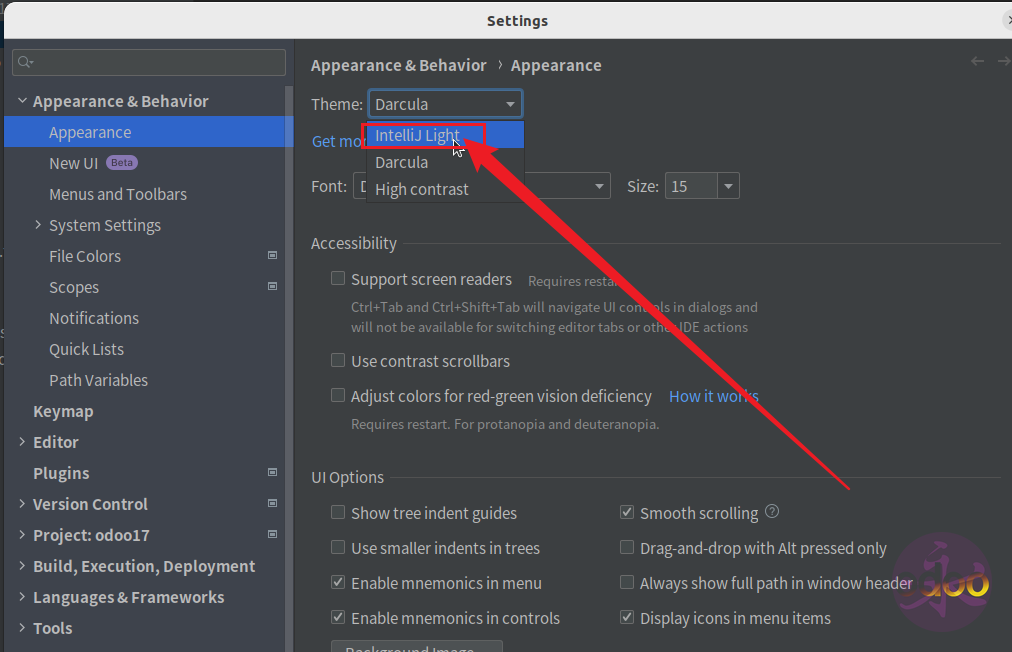This screenshot has height=652, width=1012.
Task: Expand Build, Execution, Deployment section
Action: [23, 565]
